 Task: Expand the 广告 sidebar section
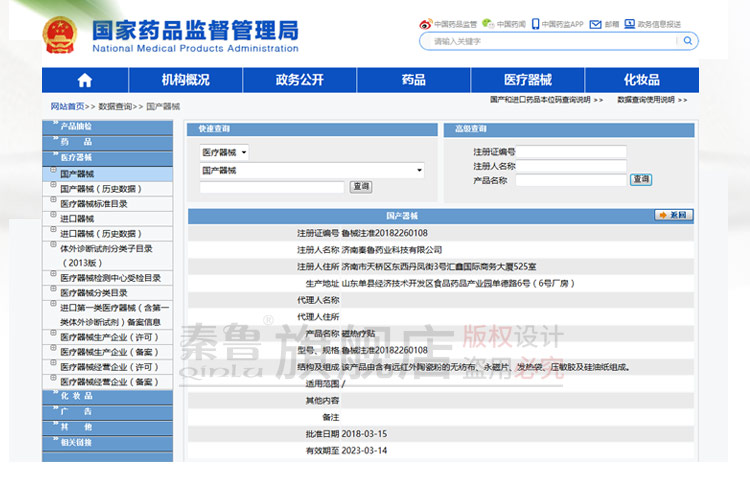(x=108, y=411)
